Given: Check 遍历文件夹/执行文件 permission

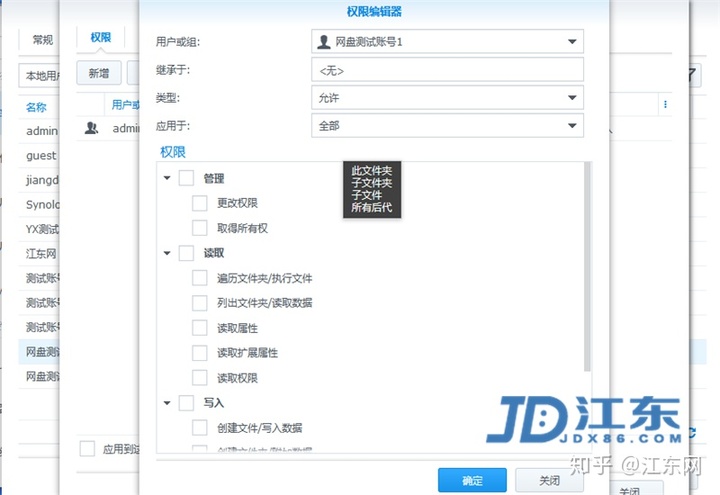Looking at the screenshot, I should pos(200,278).
